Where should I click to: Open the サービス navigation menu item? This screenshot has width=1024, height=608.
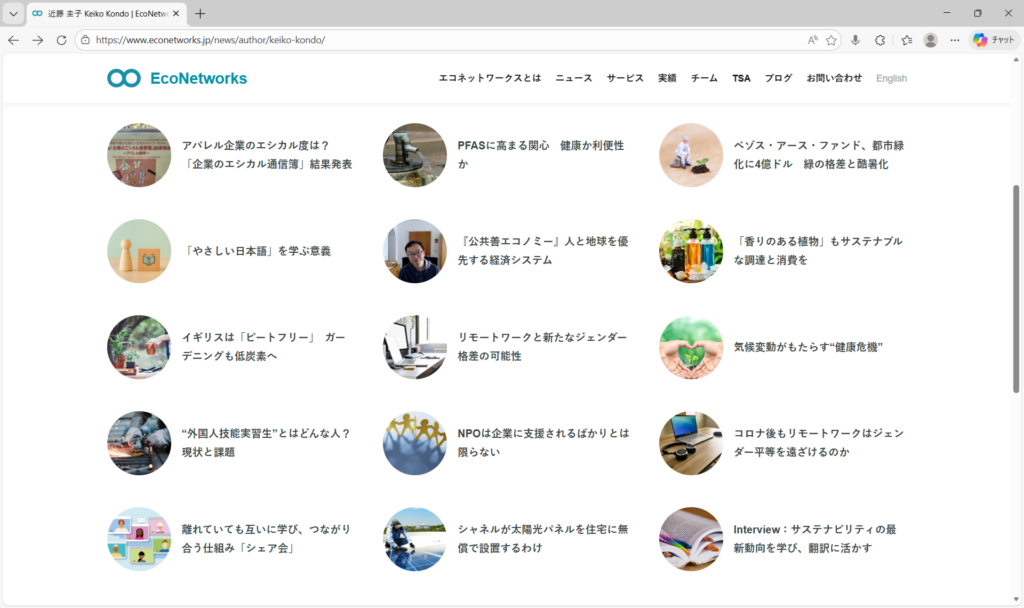pos(625,78)
